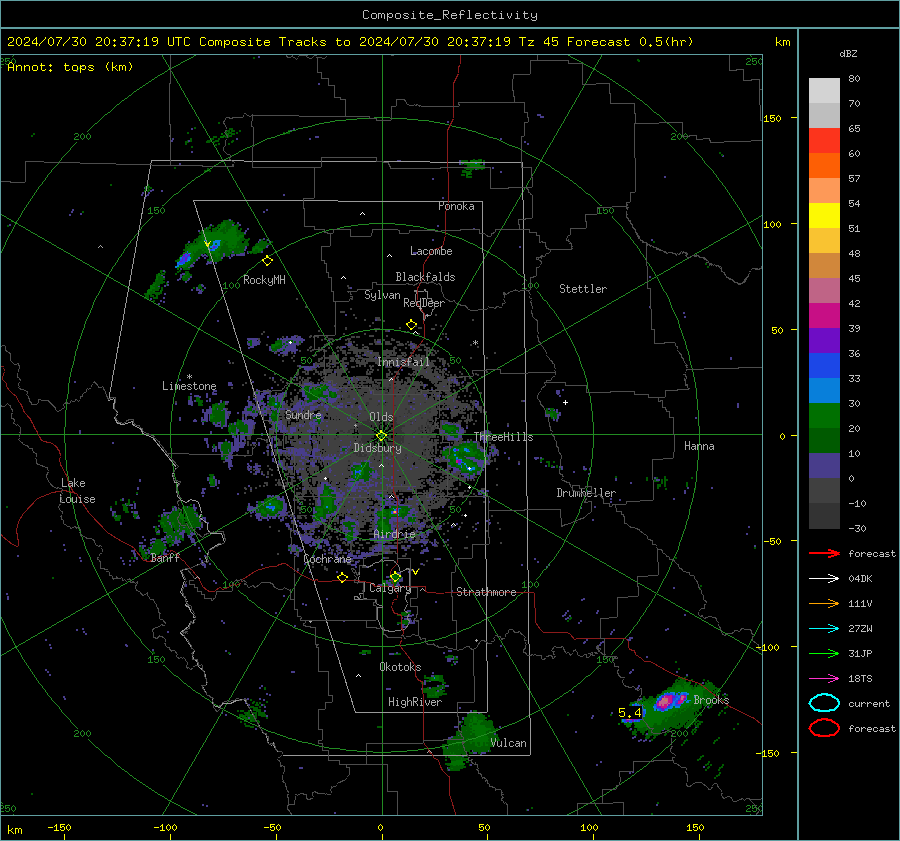This screenshot has height=841, width=900.
Task: Click the white 04DK arrow legend icon
Action: [824, 579]
